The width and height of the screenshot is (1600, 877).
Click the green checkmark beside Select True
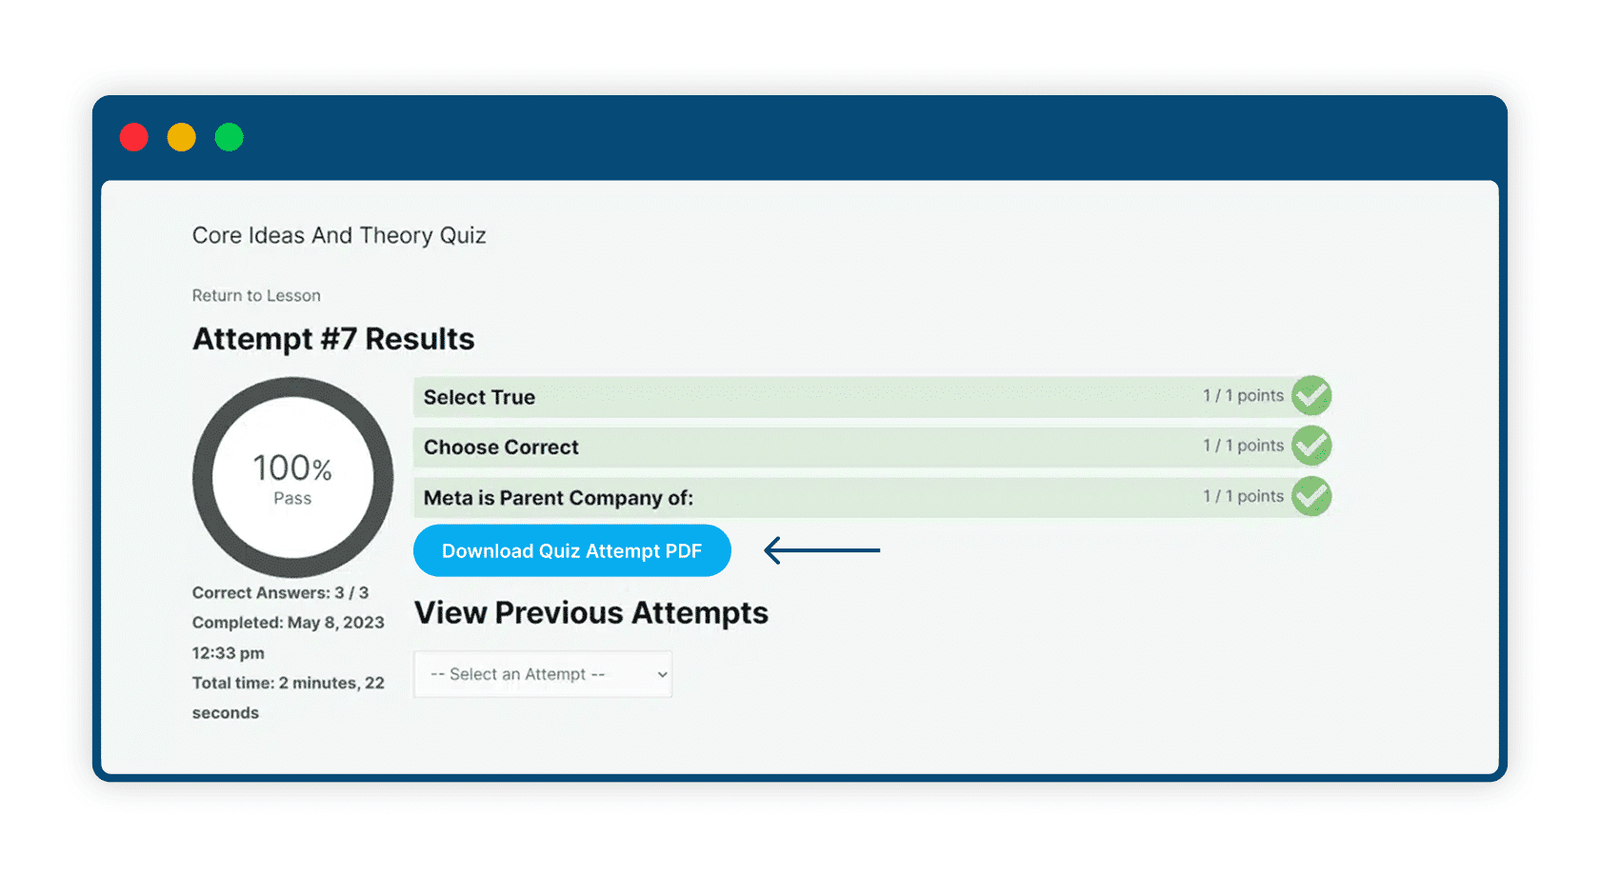[x=1311, y=396]
